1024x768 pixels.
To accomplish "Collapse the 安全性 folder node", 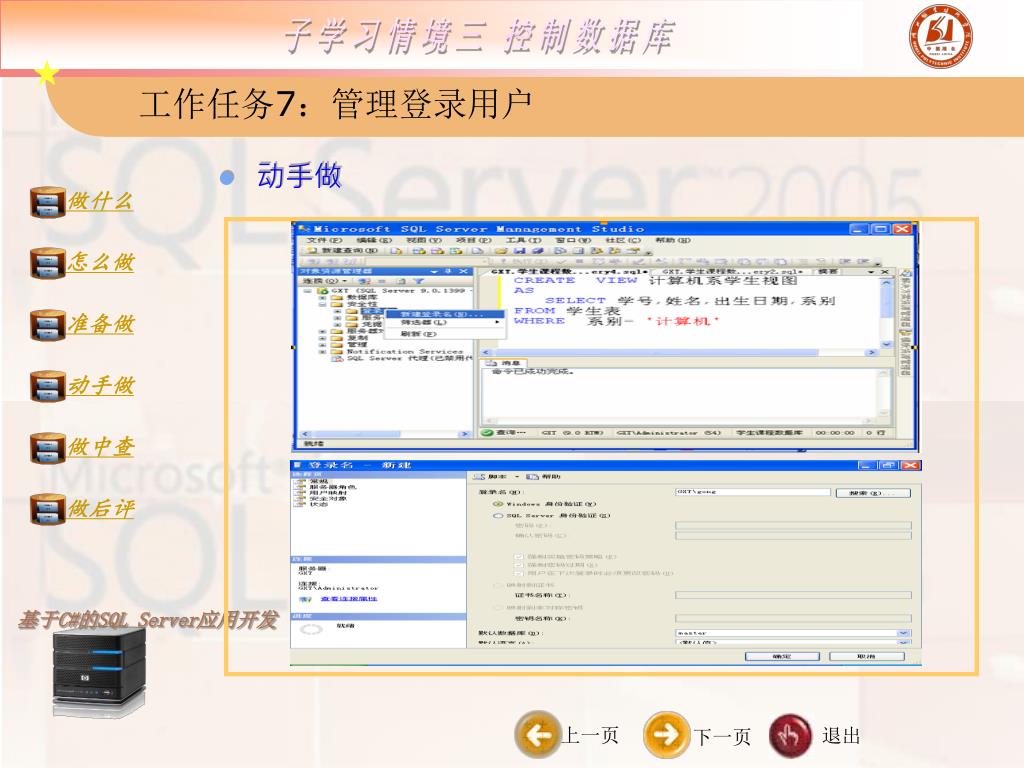I will [x=323, y=304].
